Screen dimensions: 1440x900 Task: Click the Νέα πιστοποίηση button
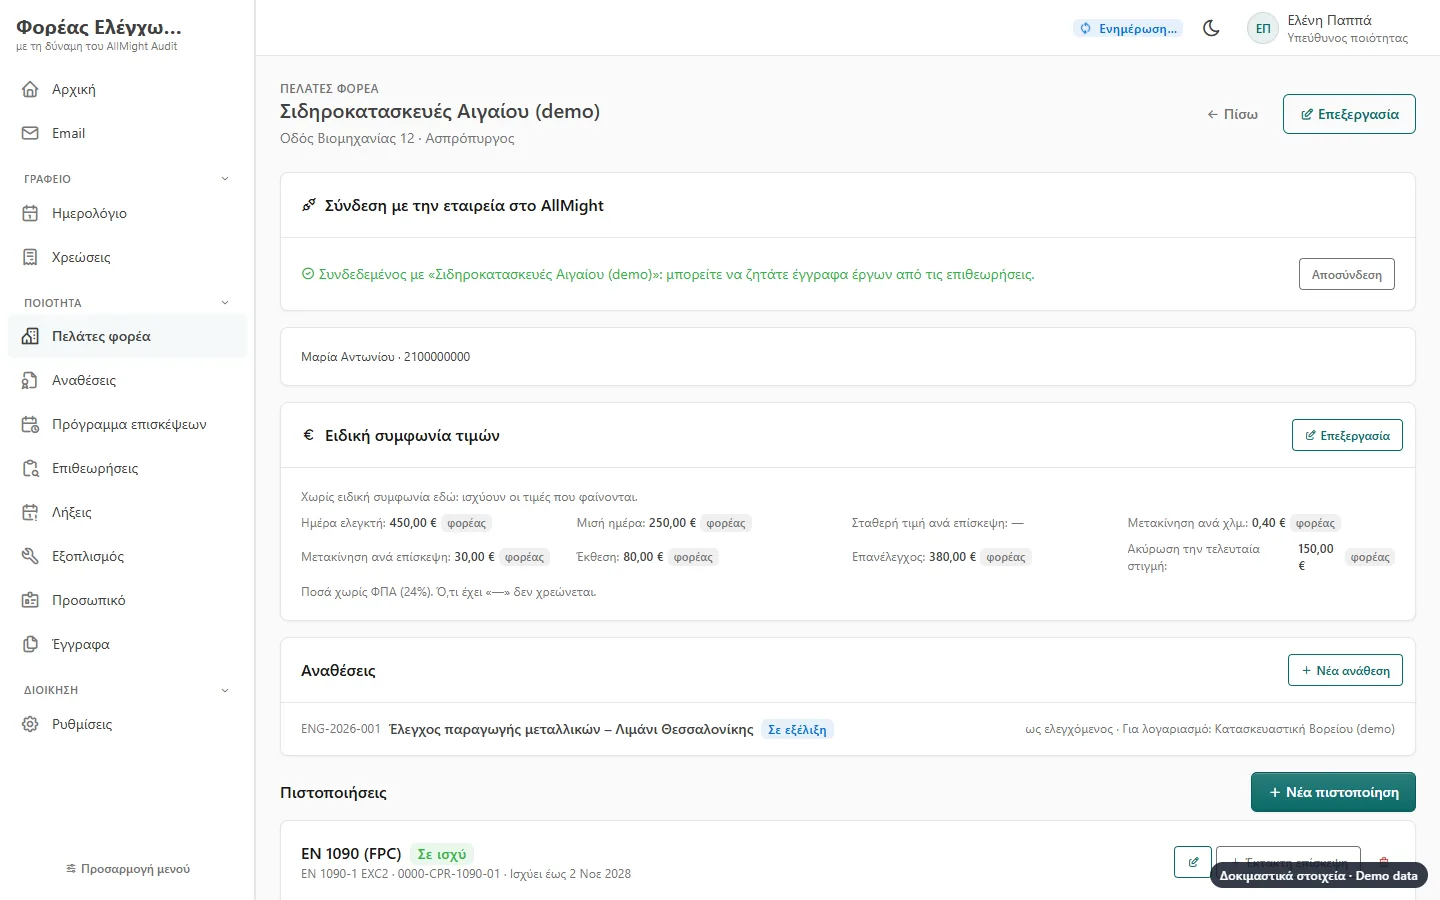1333,792
